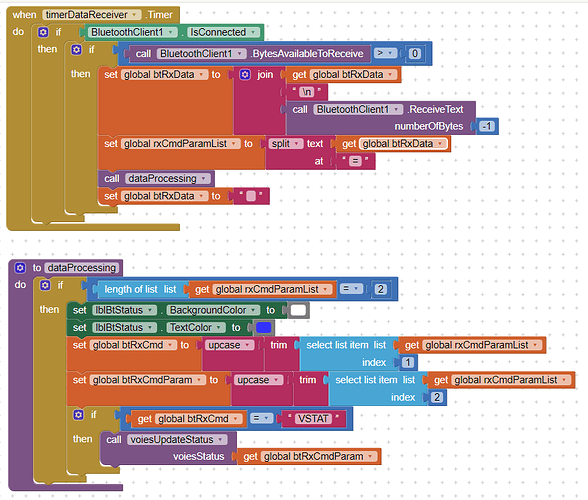This screenshot has height=500, width=588.
Task: Edit the empty text string for btRxData
Action: [x=251, y=196]
